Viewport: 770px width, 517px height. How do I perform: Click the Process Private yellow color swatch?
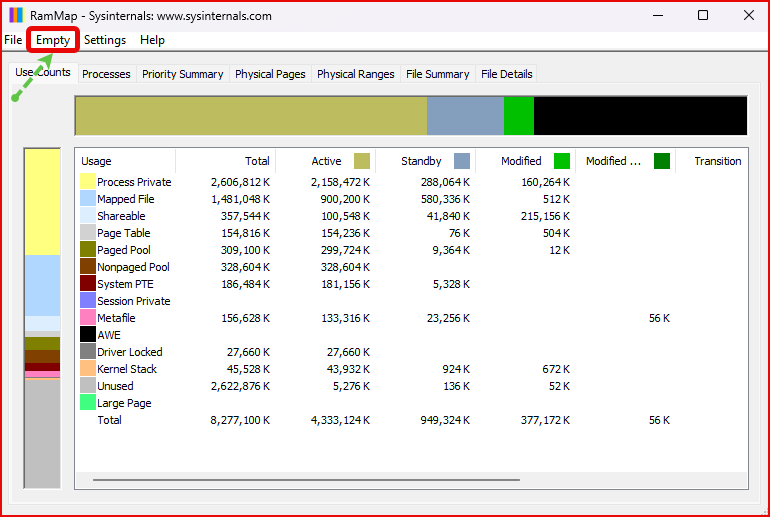pyautogui.click(x=88, y=182)
